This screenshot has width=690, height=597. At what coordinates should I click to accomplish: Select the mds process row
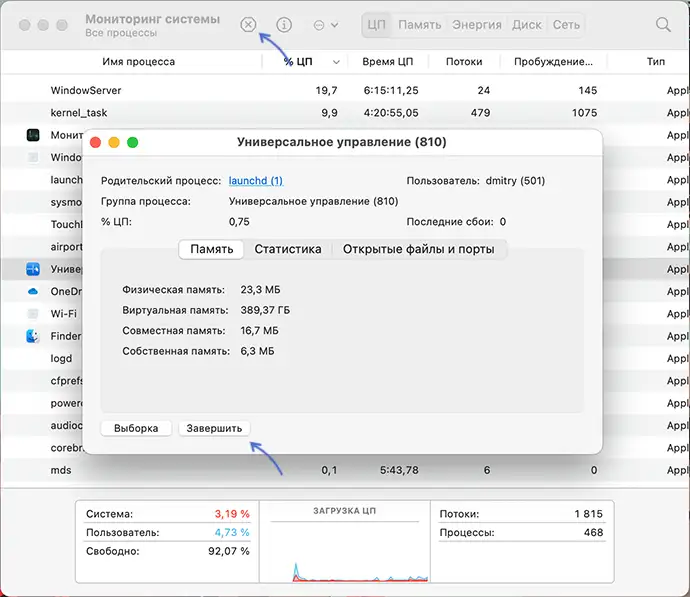(345, 470)
